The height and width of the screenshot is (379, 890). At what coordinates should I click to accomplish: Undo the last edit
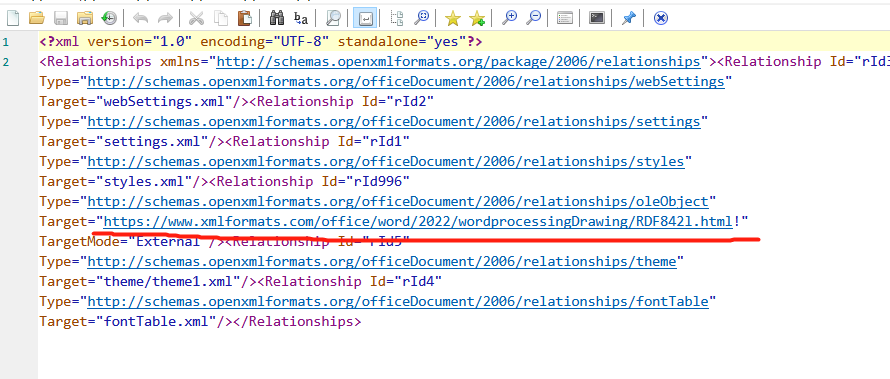(x=140, y=18)
